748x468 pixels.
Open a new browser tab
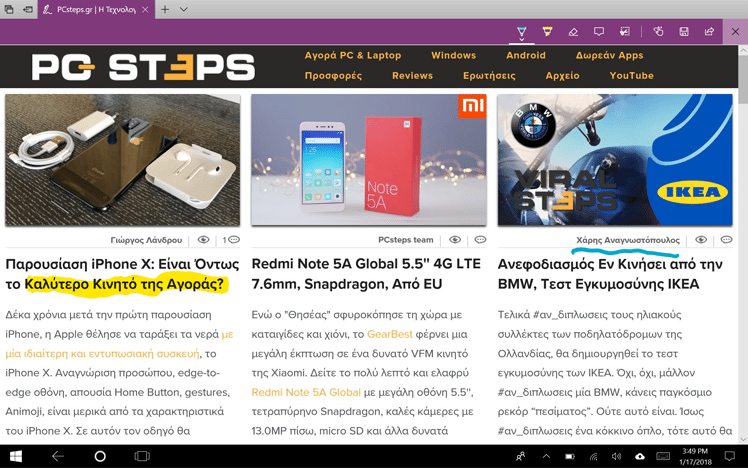(165, 9)
